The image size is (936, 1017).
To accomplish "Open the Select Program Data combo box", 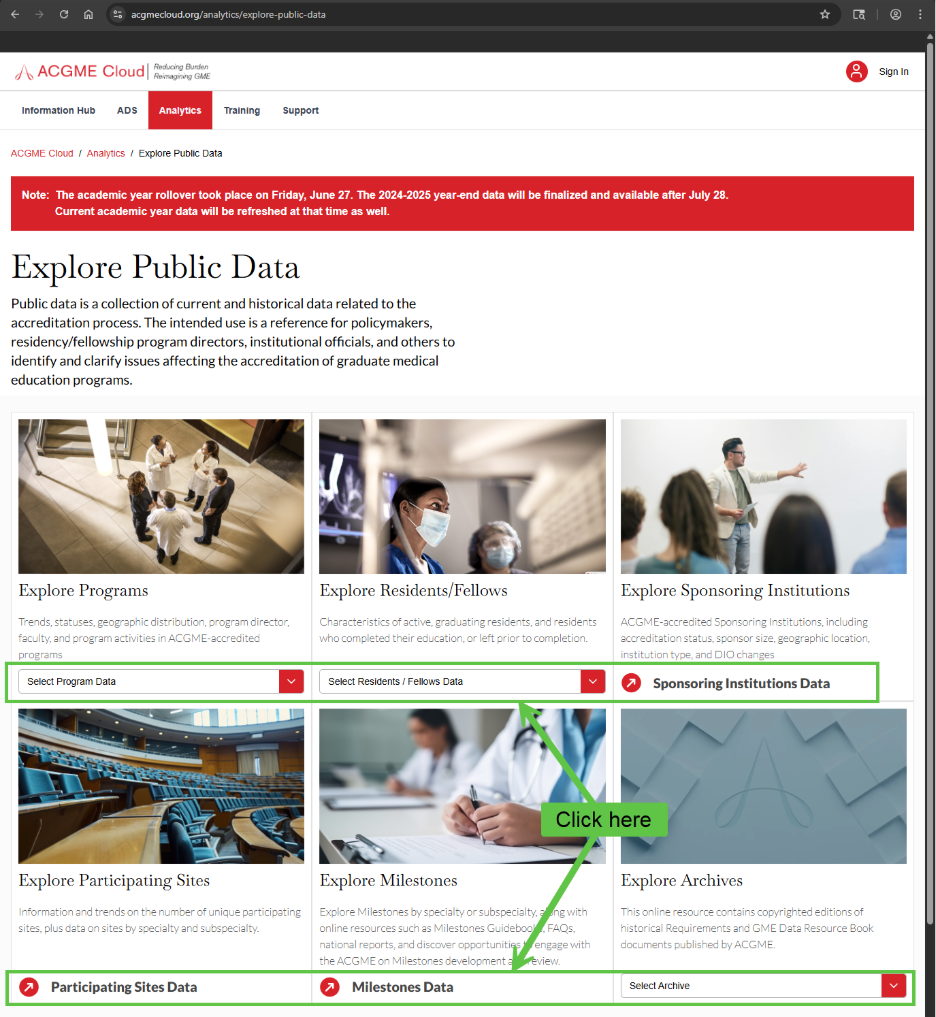I will pos(161,682).
